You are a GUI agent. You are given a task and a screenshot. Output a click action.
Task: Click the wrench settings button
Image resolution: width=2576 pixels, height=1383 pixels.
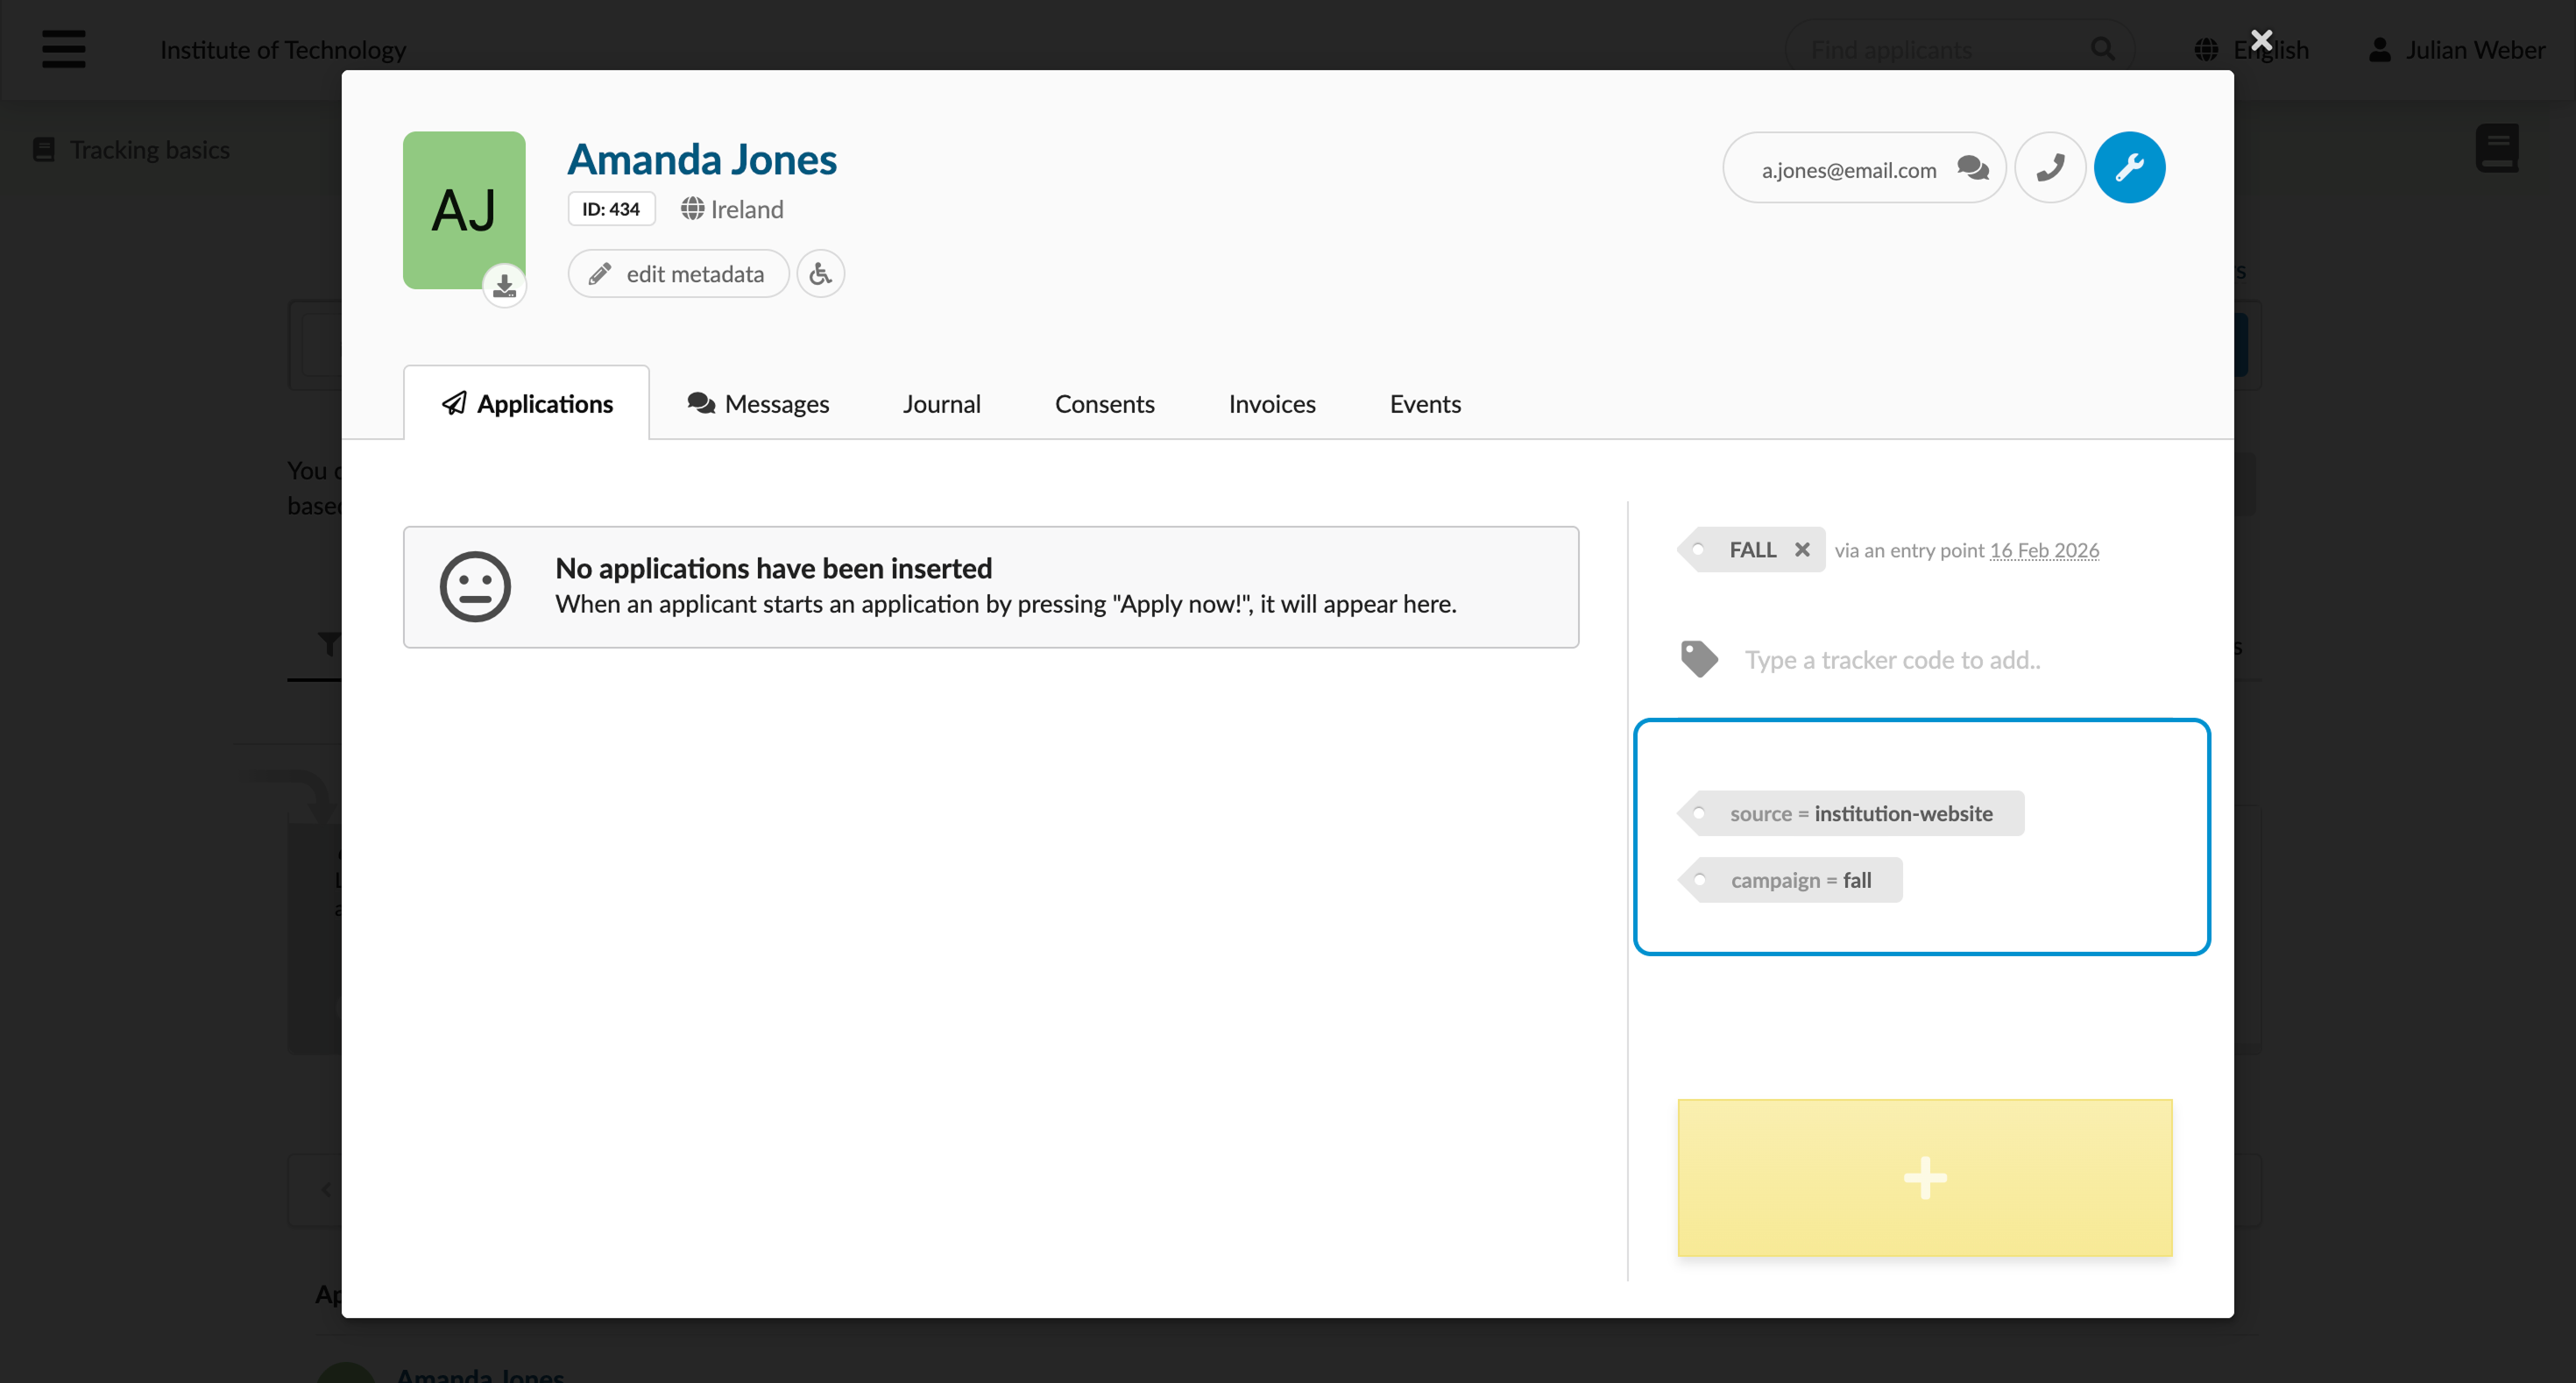(x=2129, y=167)
